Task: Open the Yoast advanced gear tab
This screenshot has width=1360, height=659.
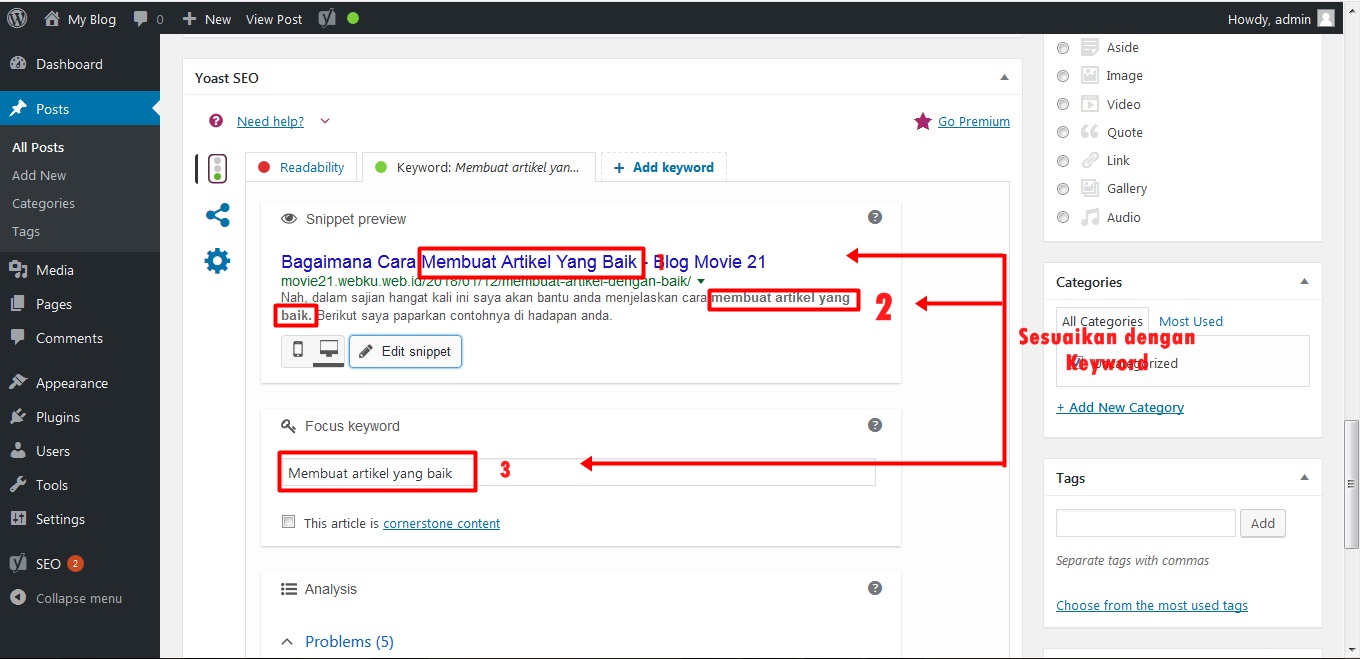Action: (x=217, y=261)
